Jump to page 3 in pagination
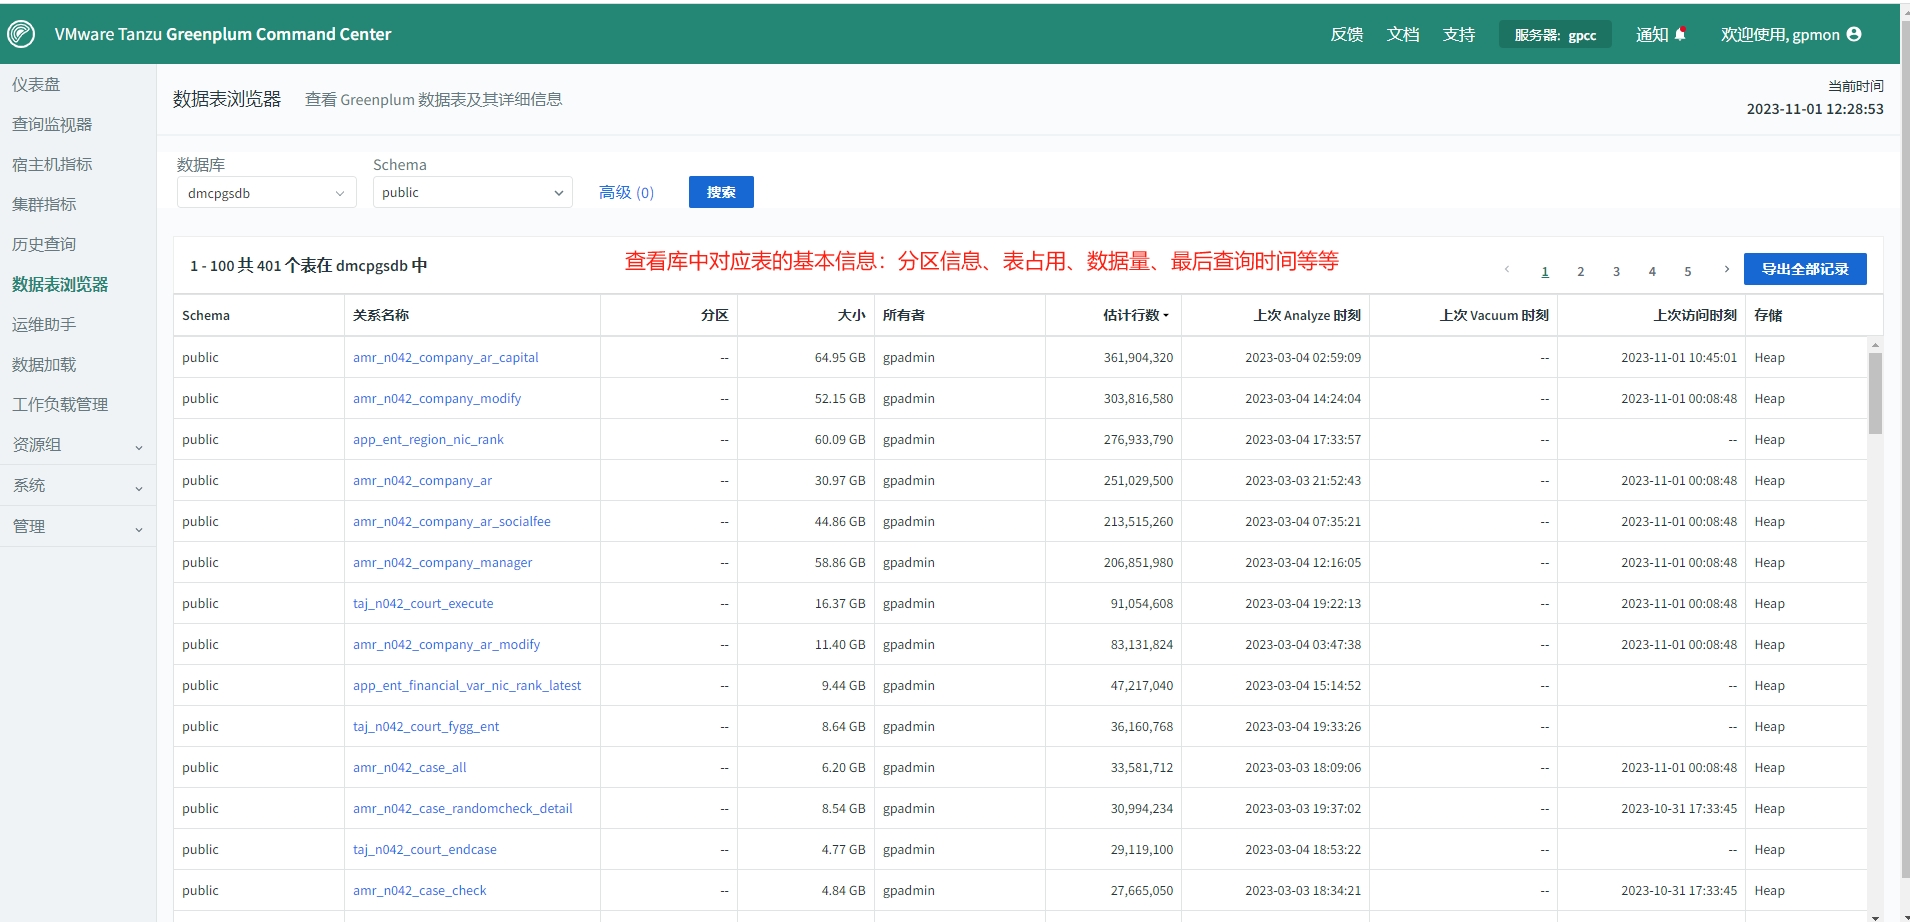This screenshot has height=922, width=1910. (x=1615, y=270)
